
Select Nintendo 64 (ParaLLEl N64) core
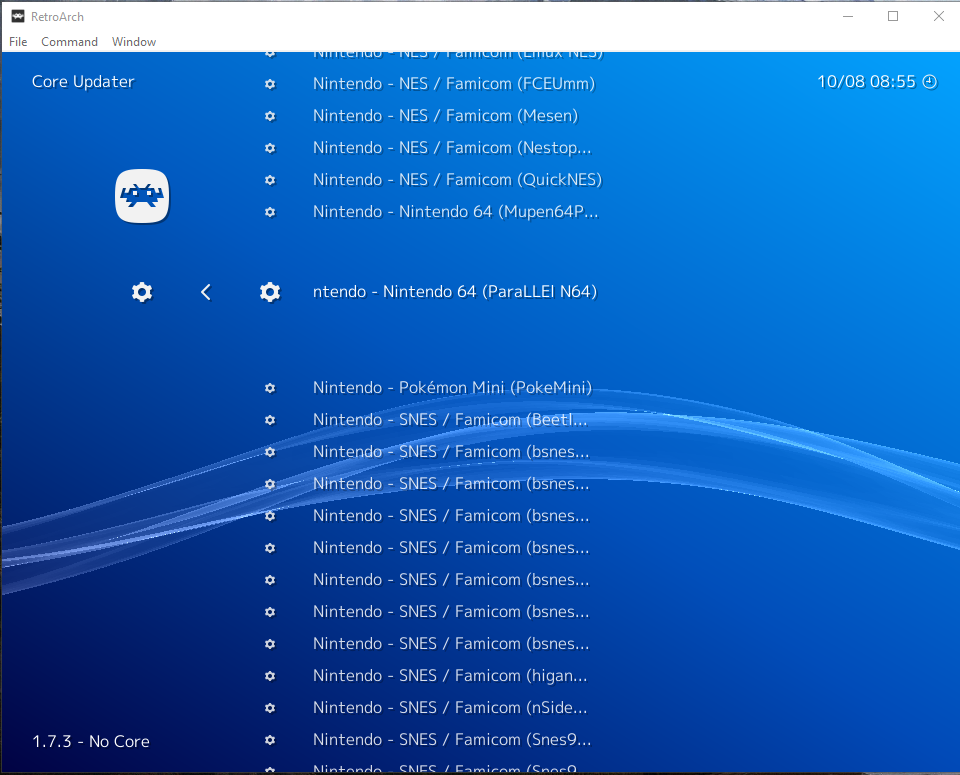(455, 292)
